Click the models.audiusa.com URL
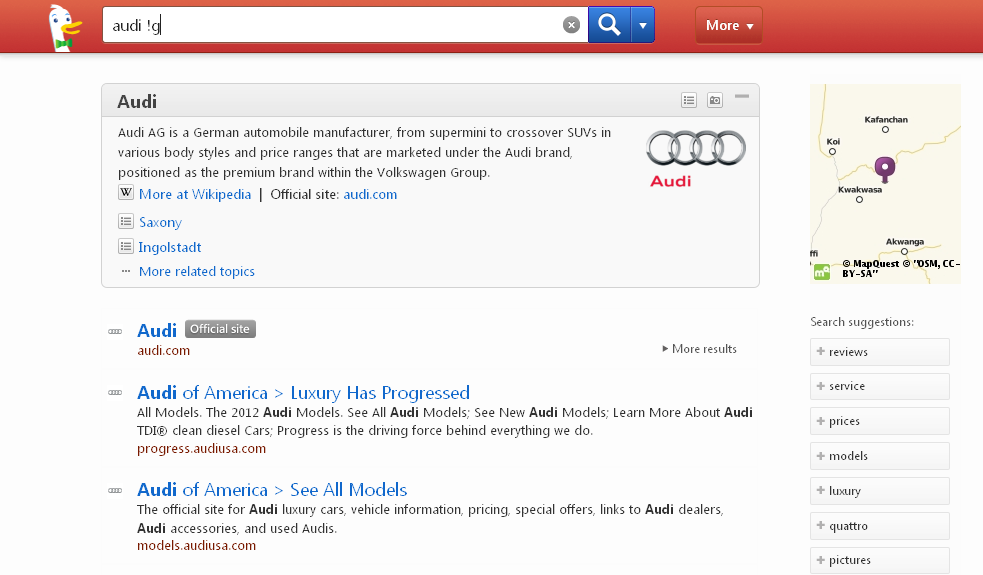The image size is (983, 575). pos(196,546)
